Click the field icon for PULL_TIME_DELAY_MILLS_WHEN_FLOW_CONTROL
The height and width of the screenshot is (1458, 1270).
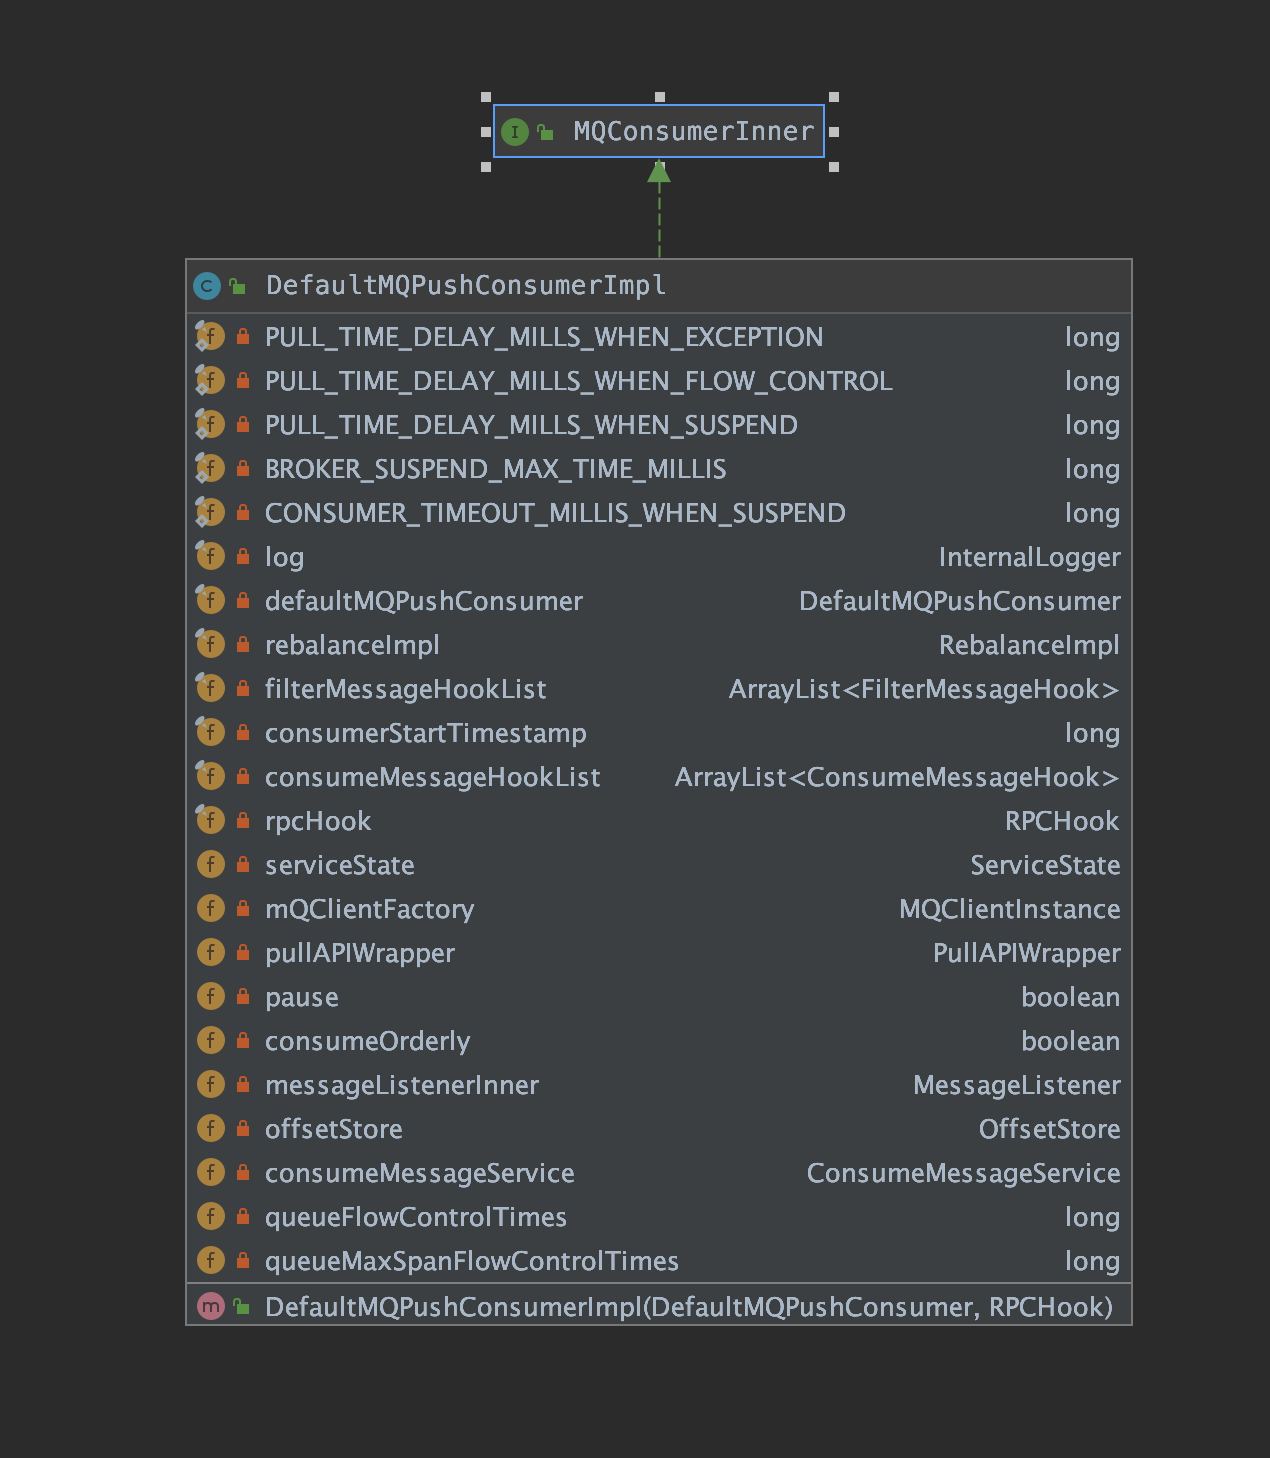pyautogui.click(x=209, y=380)
